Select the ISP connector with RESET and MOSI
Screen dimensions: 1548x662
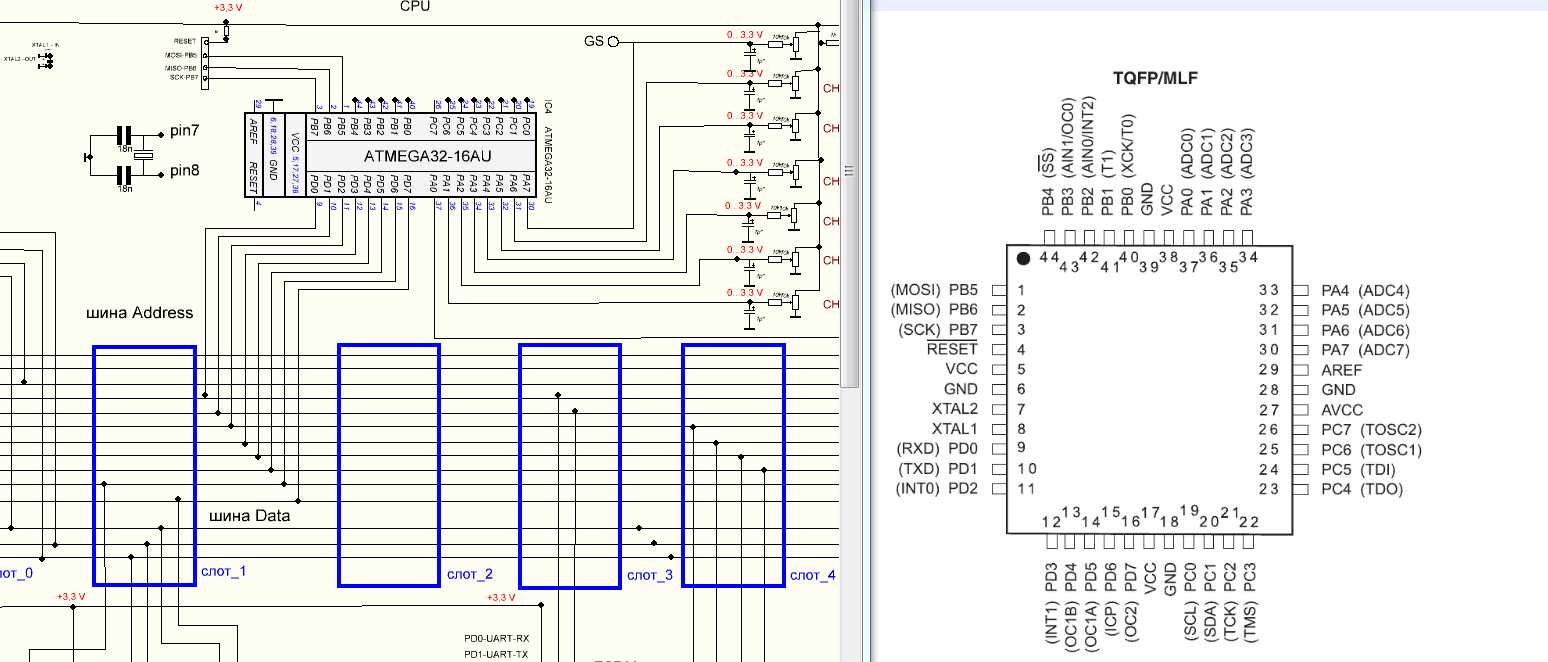click(206, 62)
